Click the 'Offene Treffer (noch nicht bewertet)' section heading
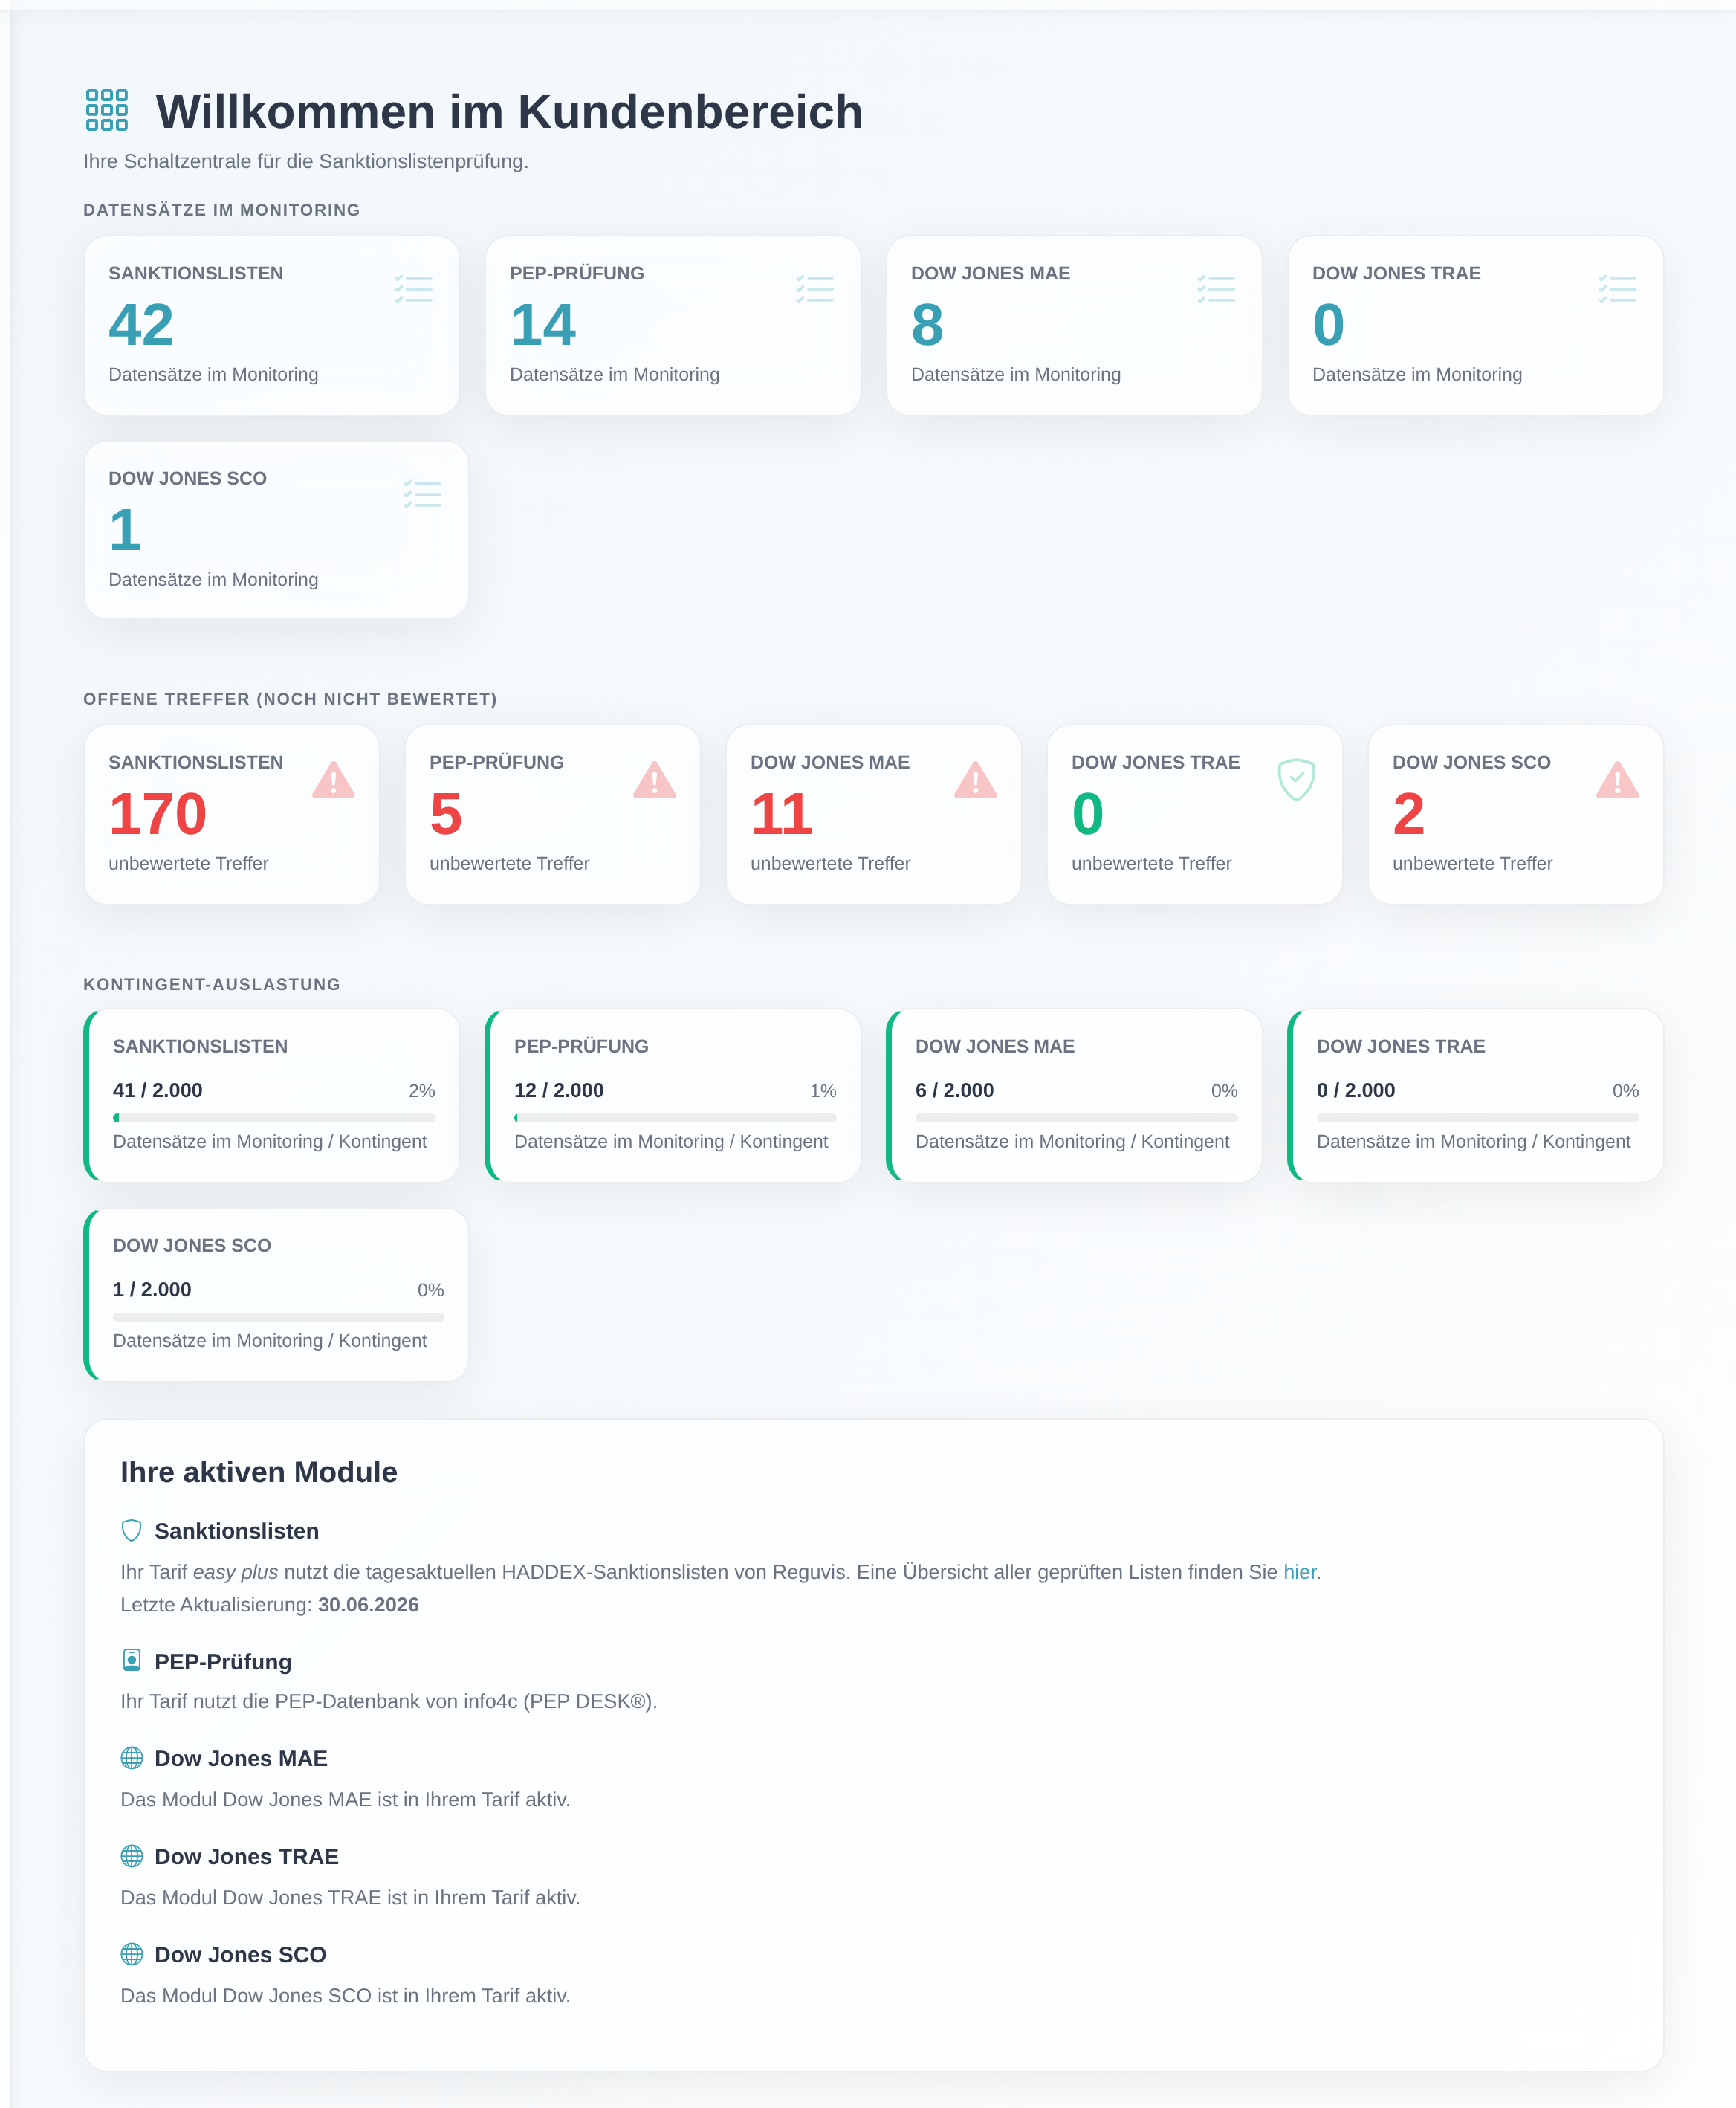 290,699
